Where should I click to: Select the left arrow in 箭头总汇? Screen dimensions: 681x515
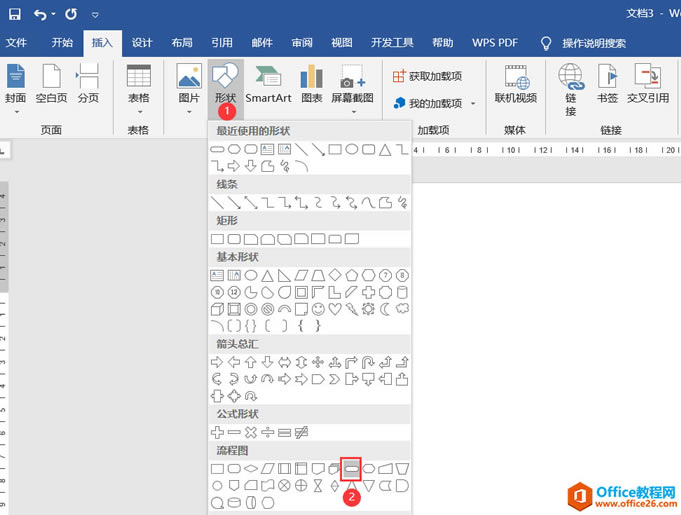(x=234, y=362)
